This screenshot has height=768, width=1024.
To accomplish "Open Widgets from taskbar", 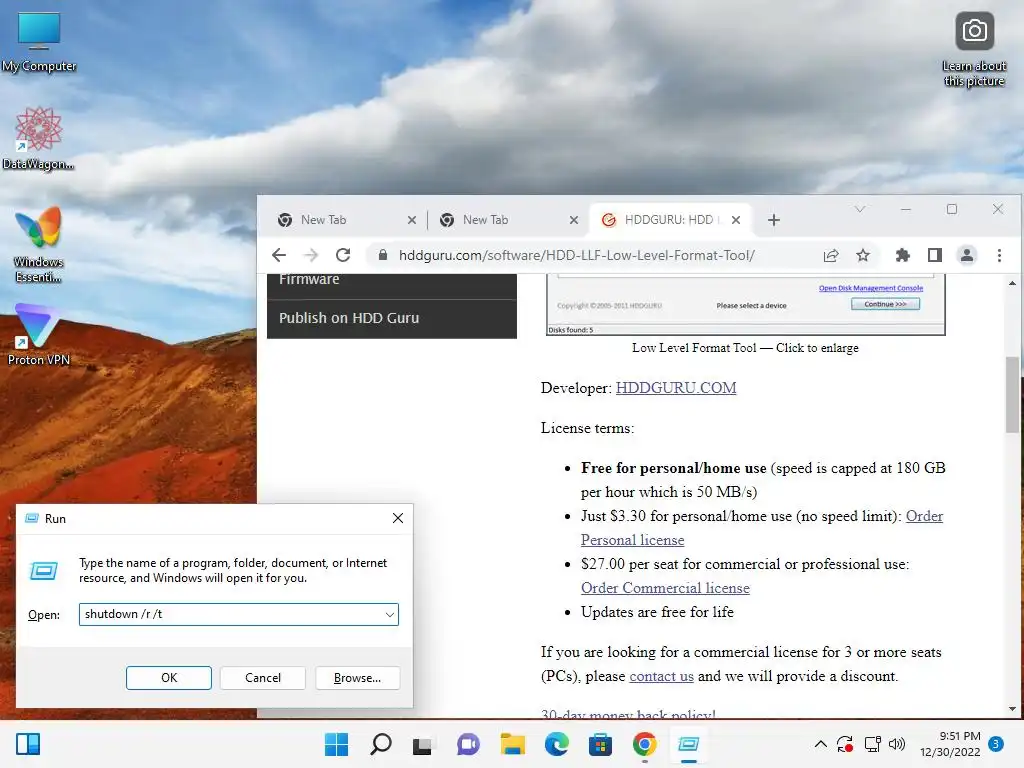I will [28, 744].
